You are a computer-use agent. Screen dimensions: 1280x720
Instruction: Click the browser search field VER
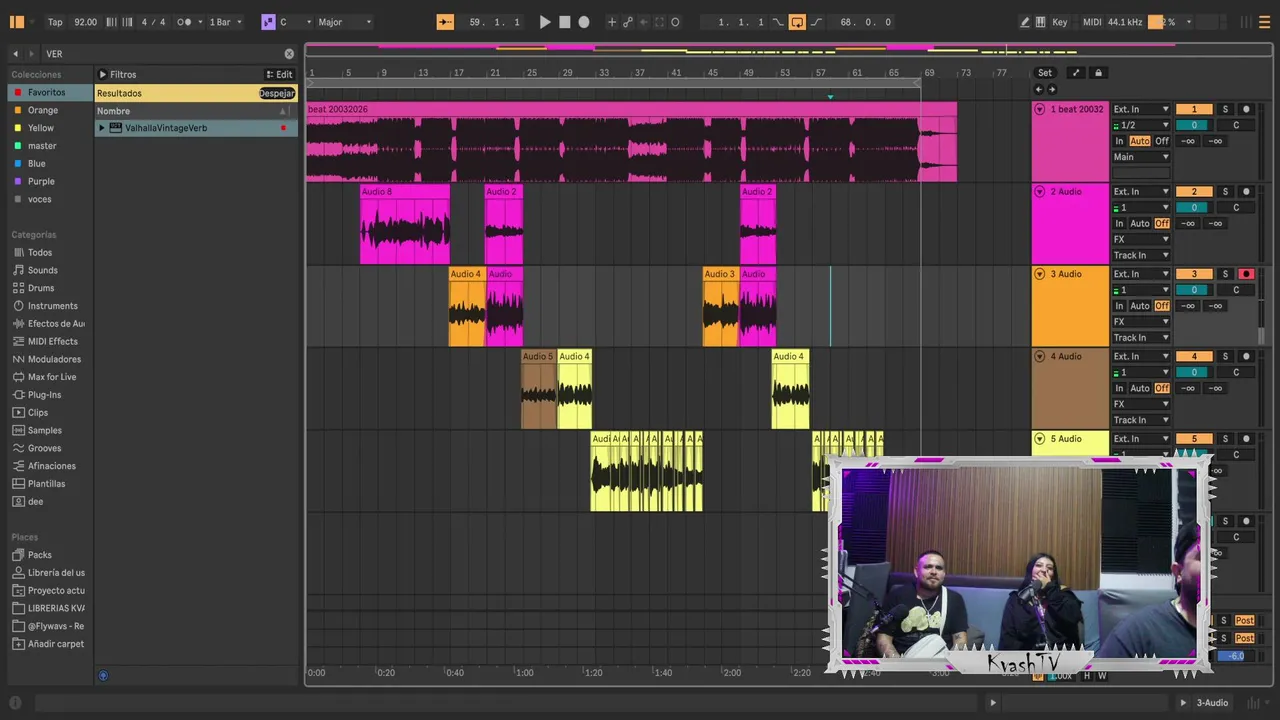tap(160, 54)
